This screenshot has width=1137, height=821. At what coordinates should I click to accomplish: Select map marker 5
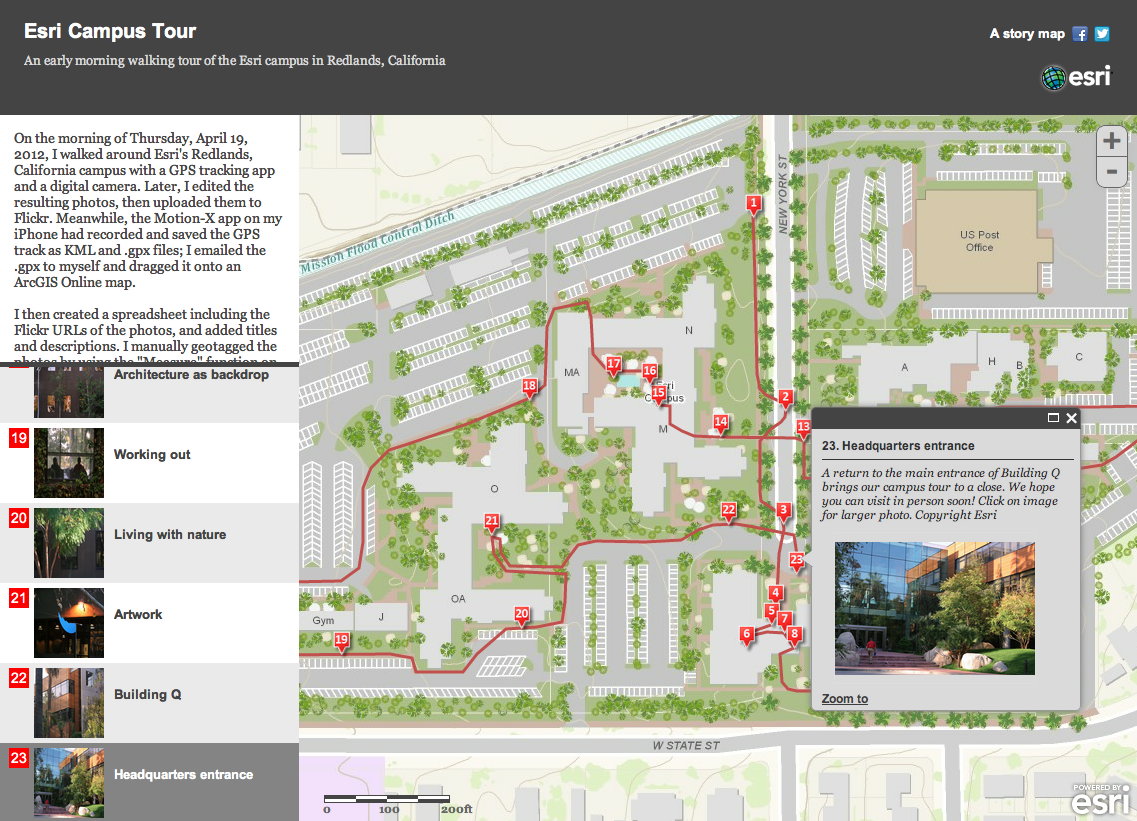pos(772,613)
